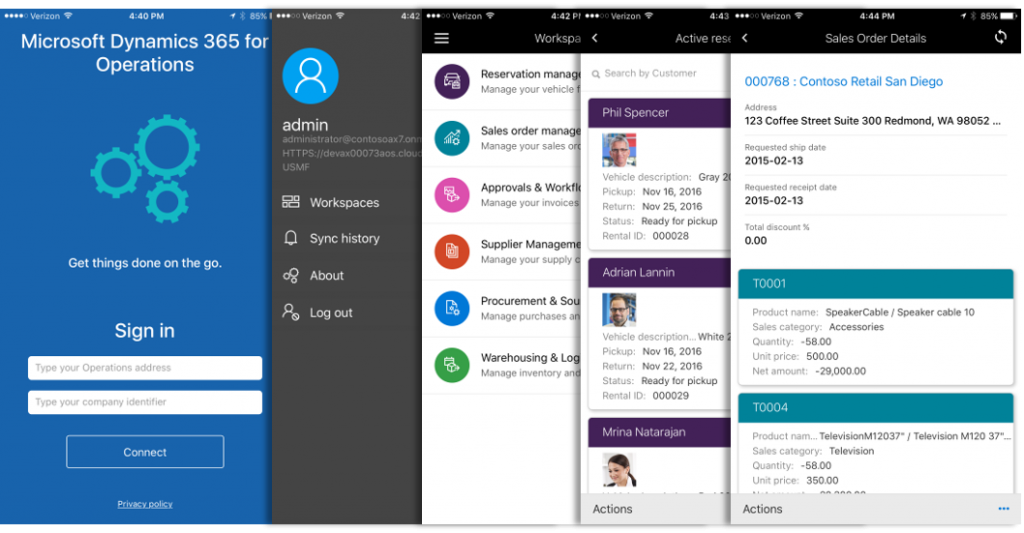Open the T0004 order line header

coord(876,408)
